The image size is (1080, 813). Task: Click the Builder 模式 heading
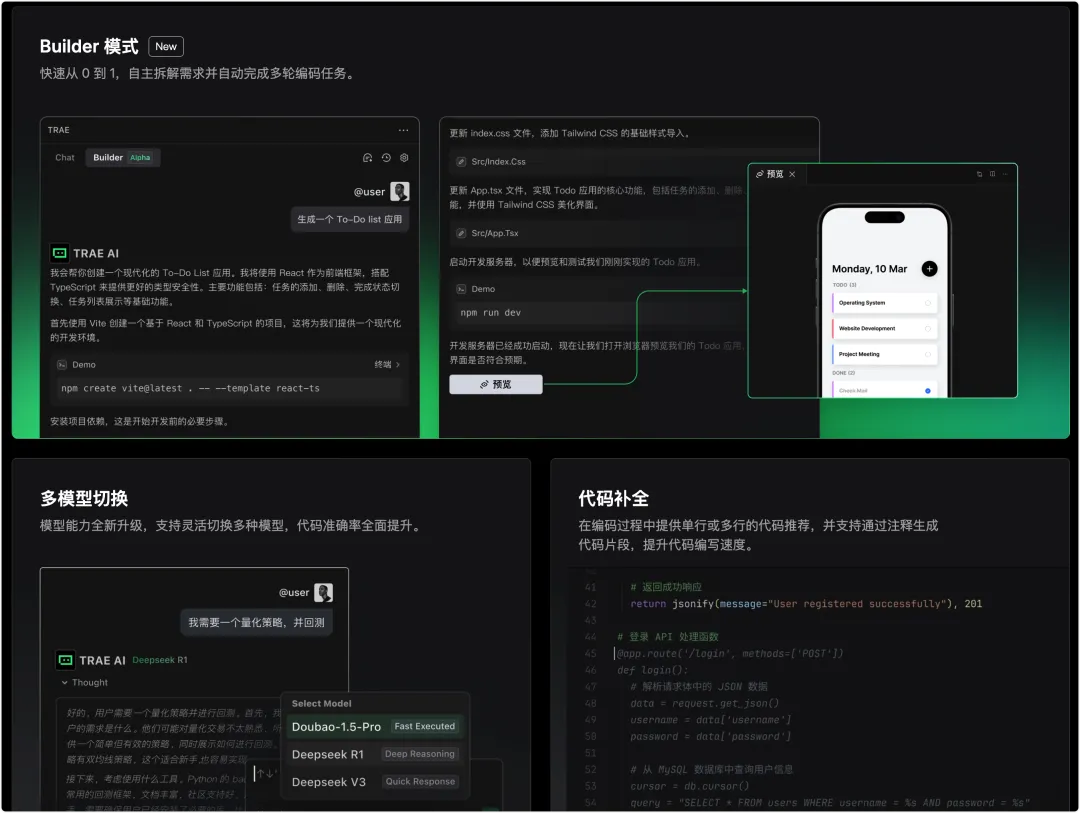click(x=89, y=46)
